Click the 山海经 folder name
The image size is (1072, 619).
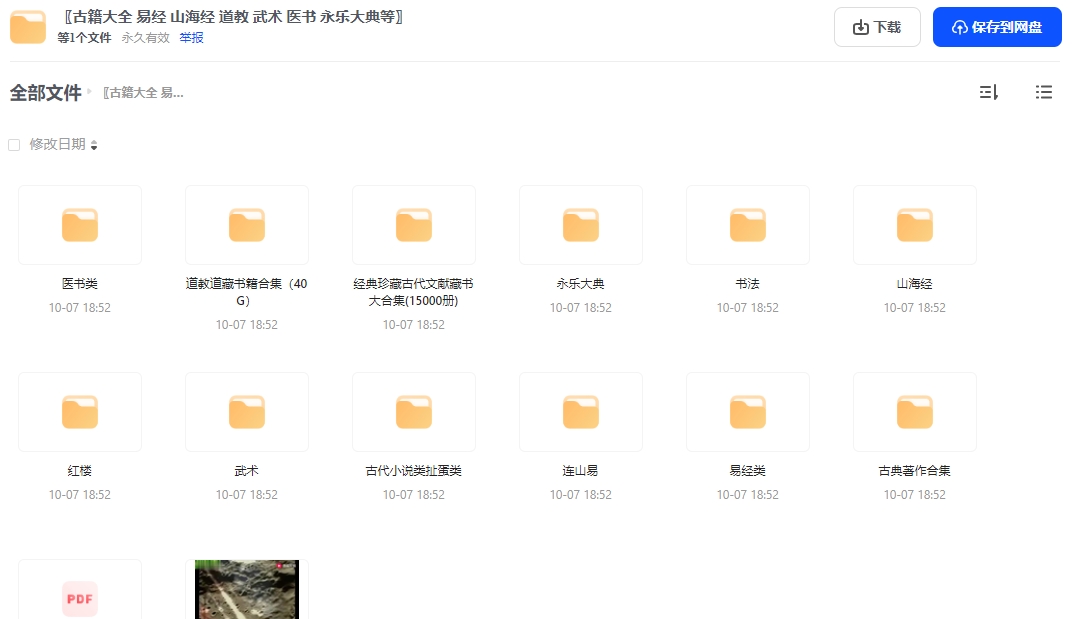click(915, 283)
